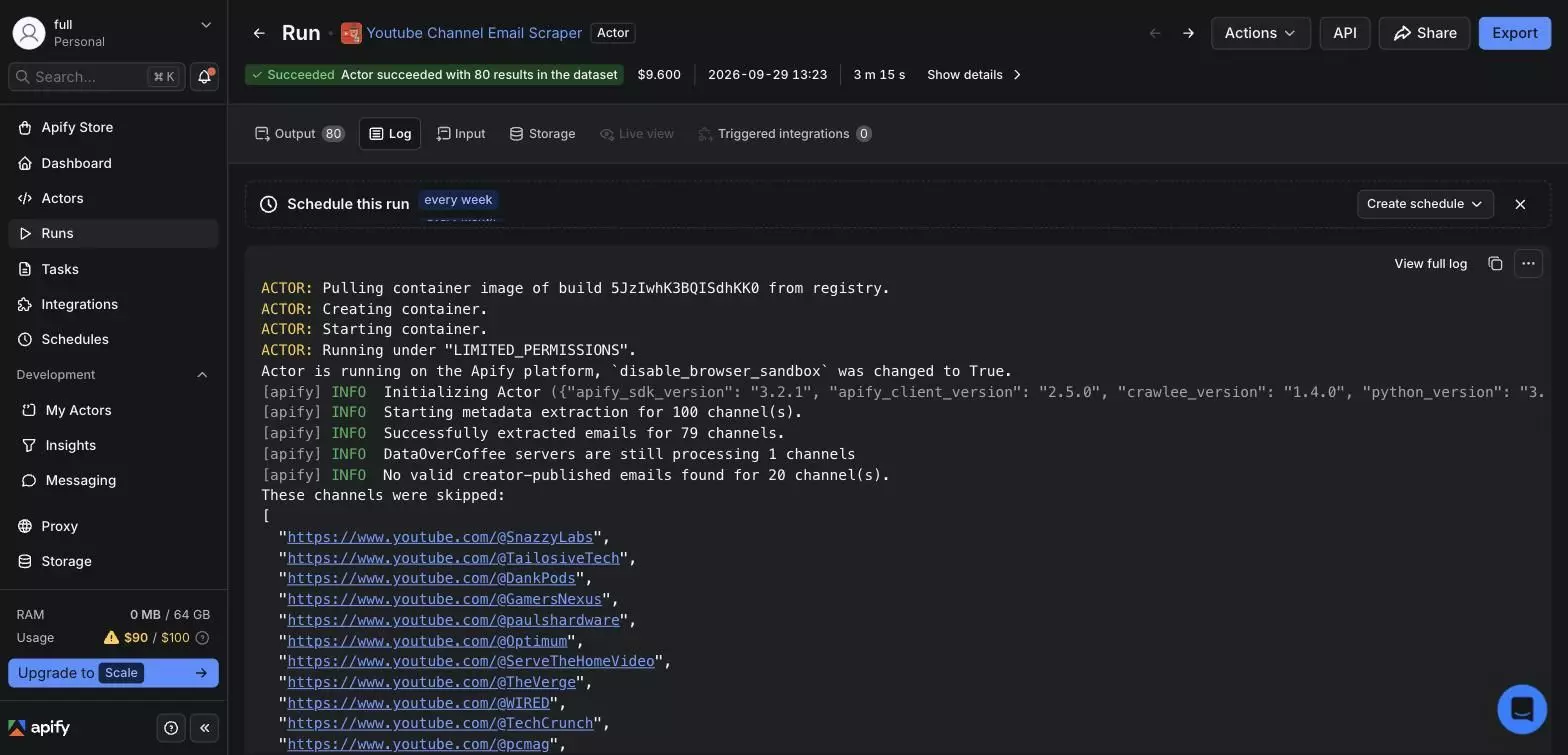Expand Show details
Viewport: 1568px width, 755px height.
coord(974,75)
